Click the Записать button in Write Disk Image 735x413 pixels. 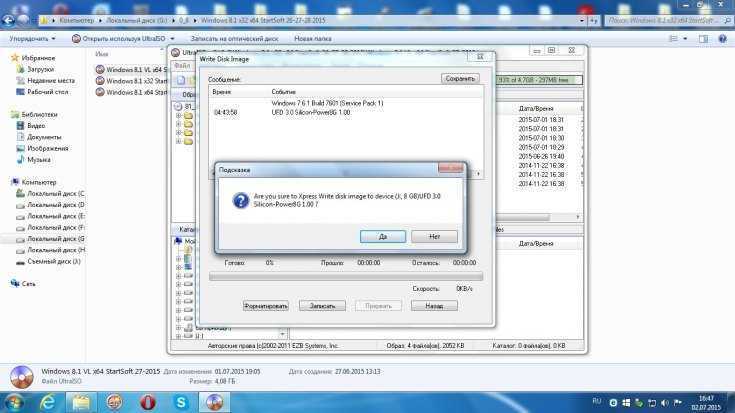point(322,306)
